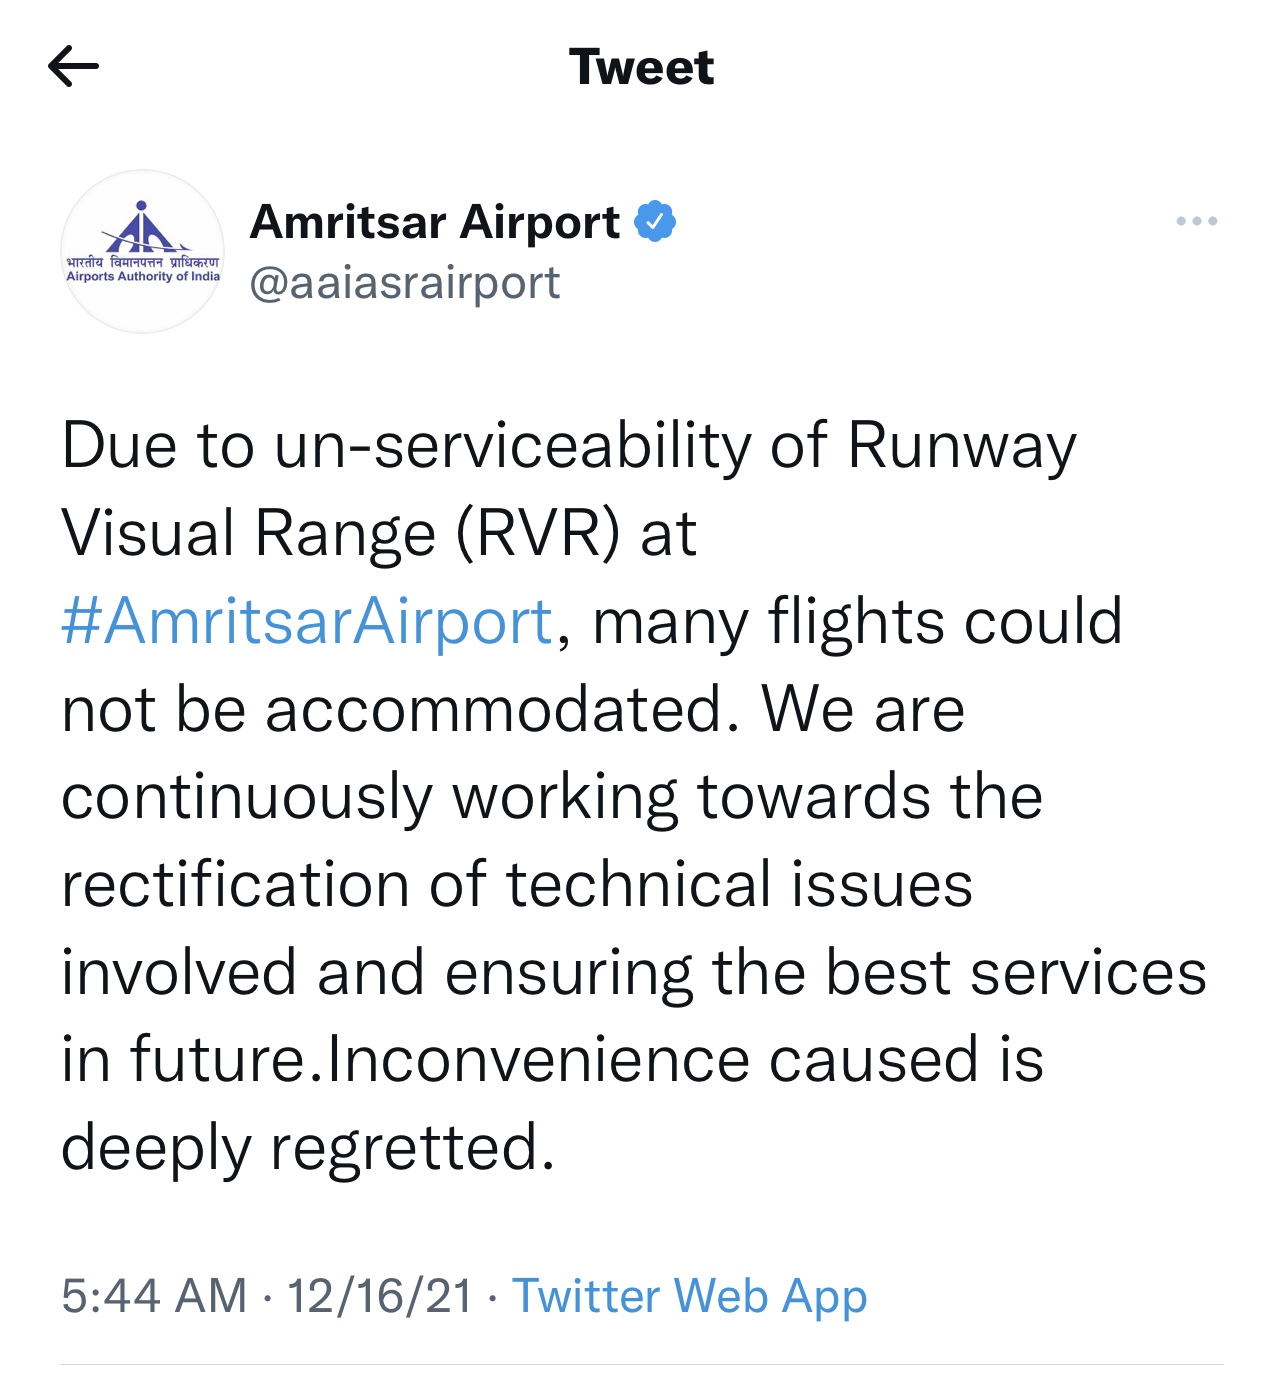
Task: Click the 5:44 AM timestamp
Action: point(154,1296)
